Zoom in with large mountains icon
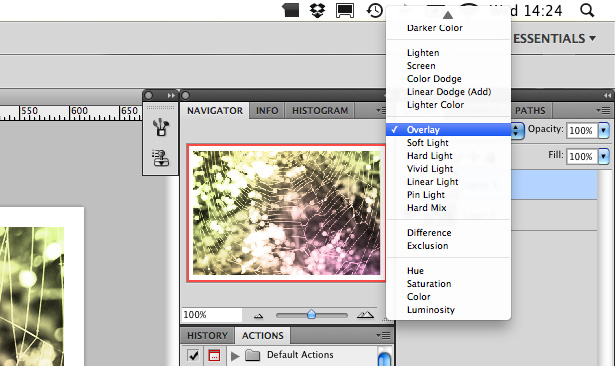The width and height of the screenshot is (615, 366). tap(365, 314)
